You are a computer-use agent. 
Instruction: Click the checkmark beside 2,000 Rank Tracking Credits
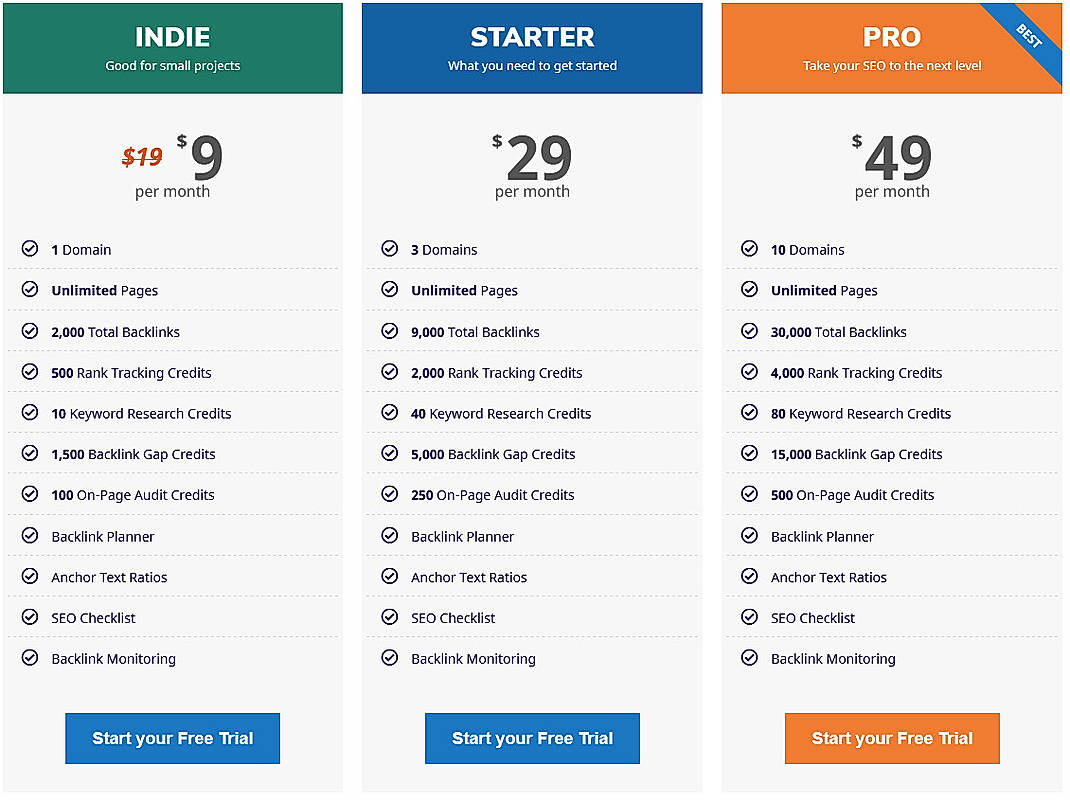(390, 372)
